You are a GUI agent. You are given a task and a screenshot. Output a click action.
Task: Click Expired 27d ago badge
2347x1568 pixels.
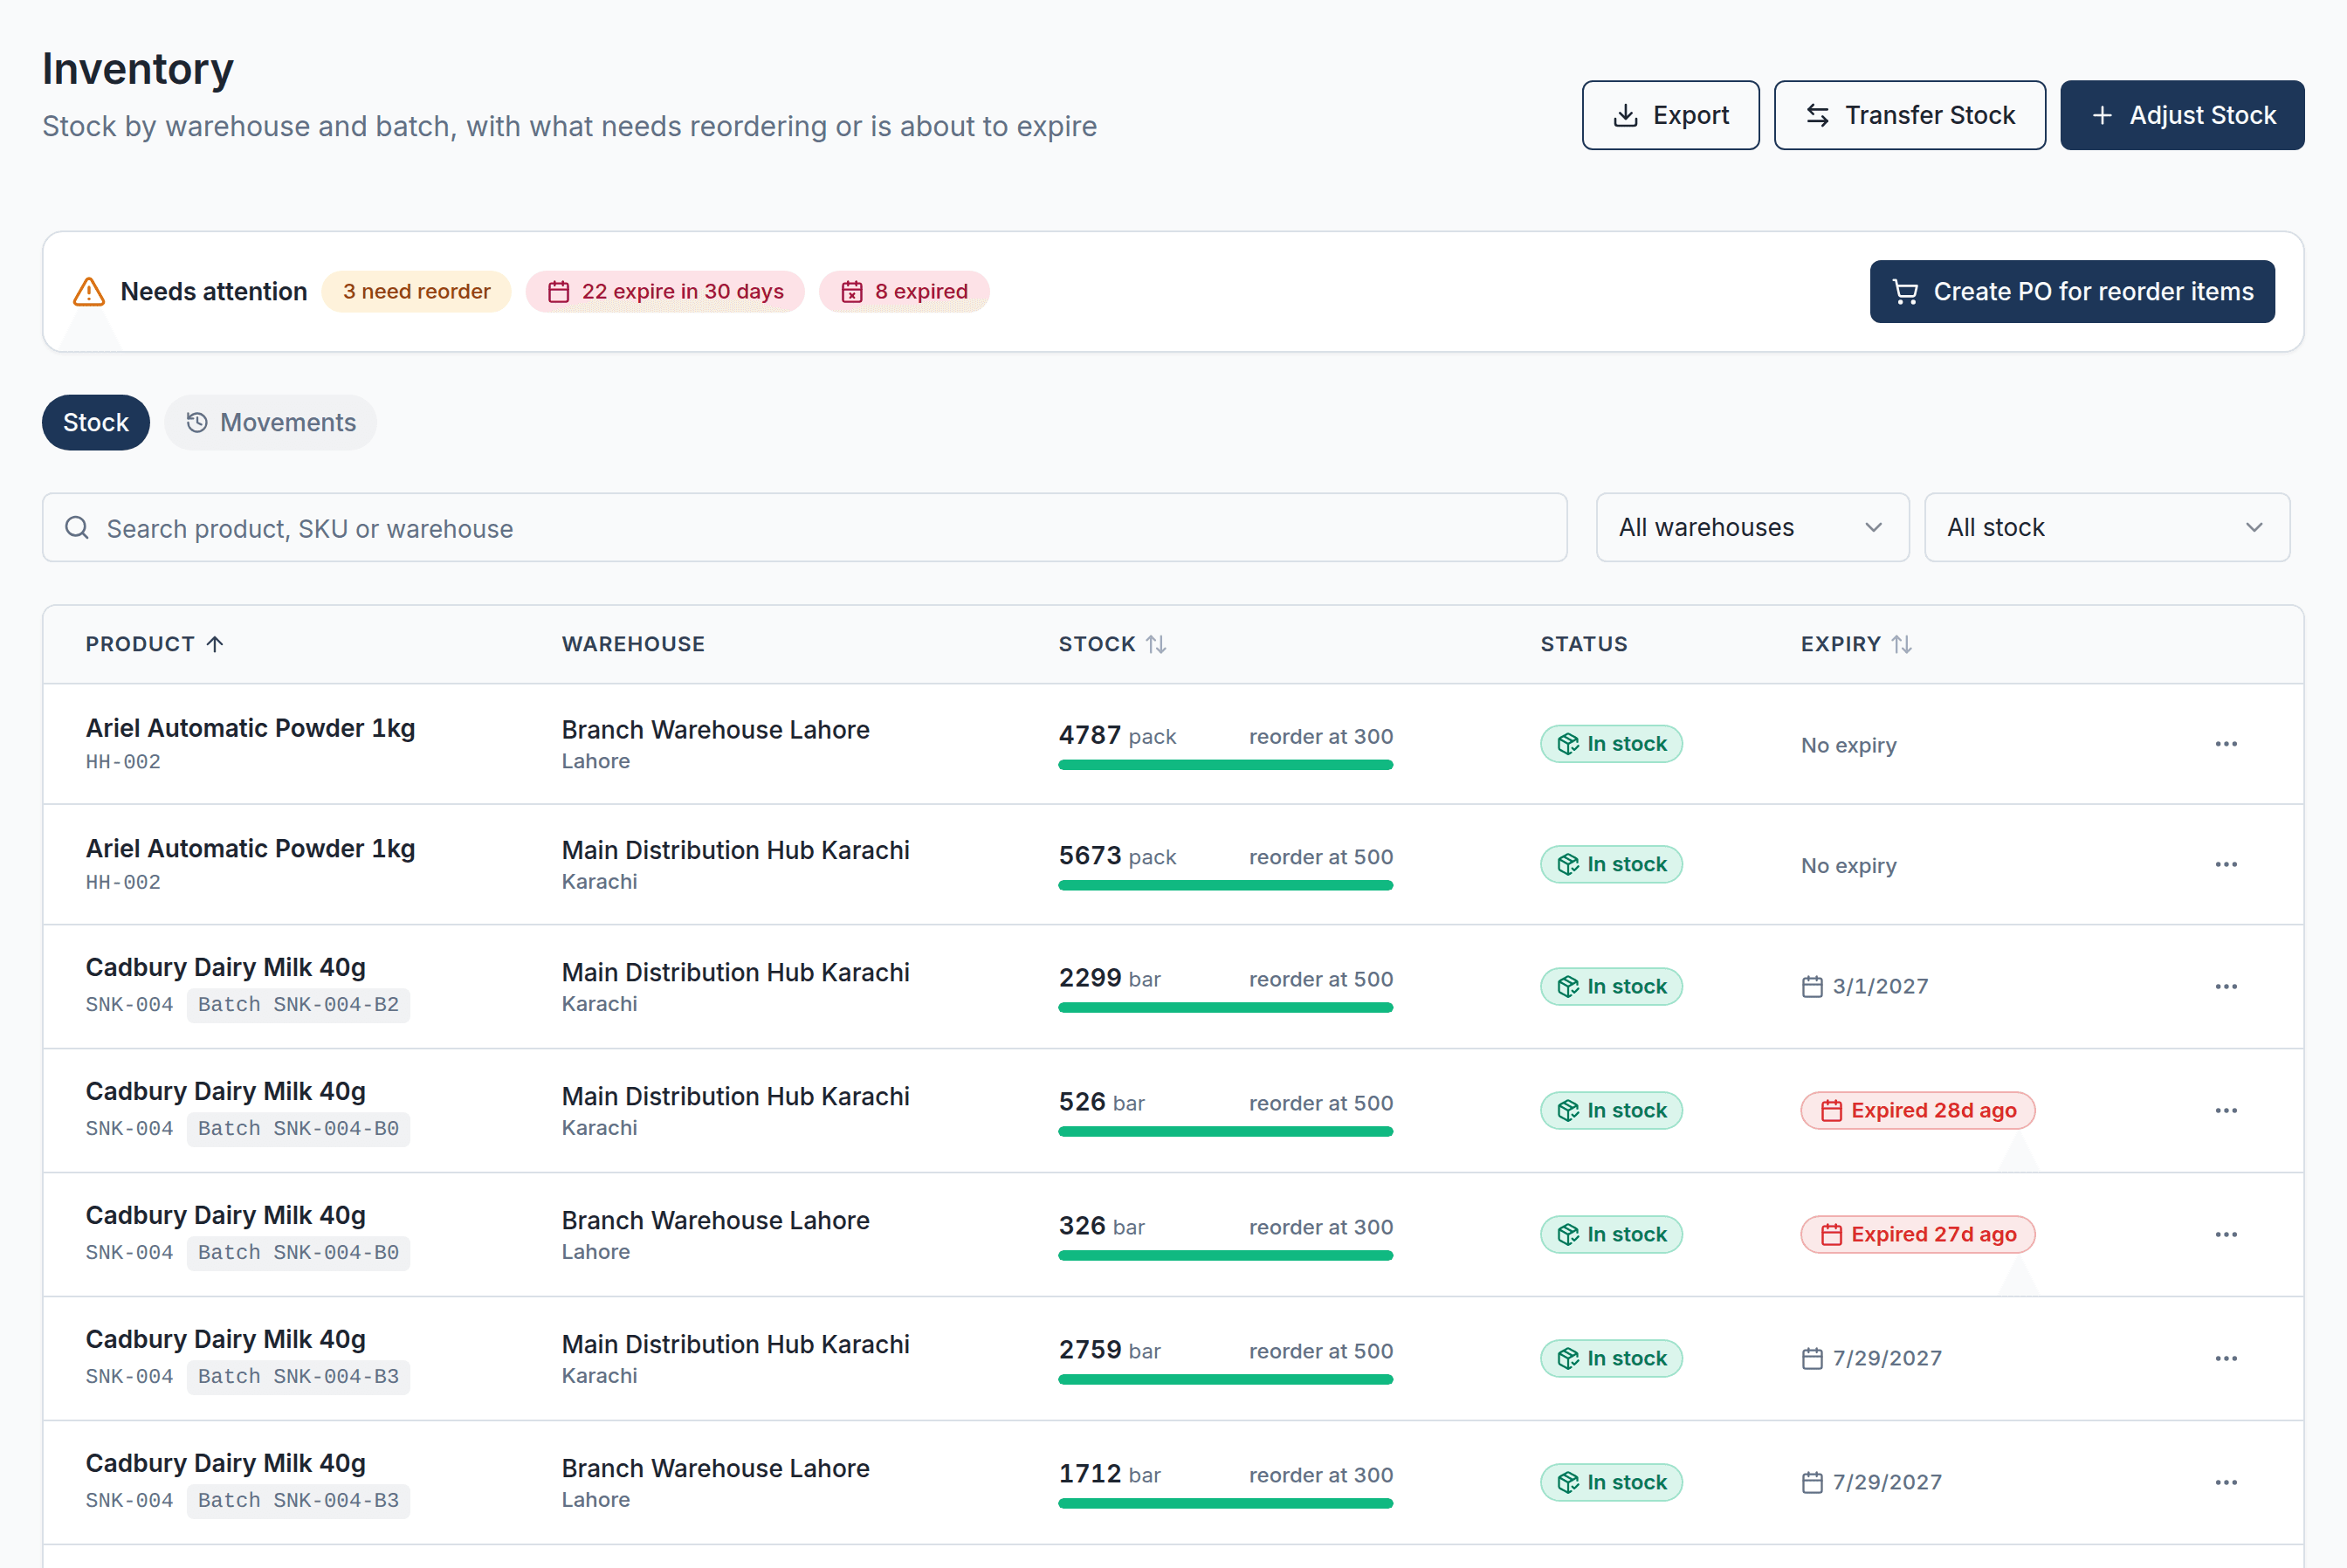pos(1917,1234)
